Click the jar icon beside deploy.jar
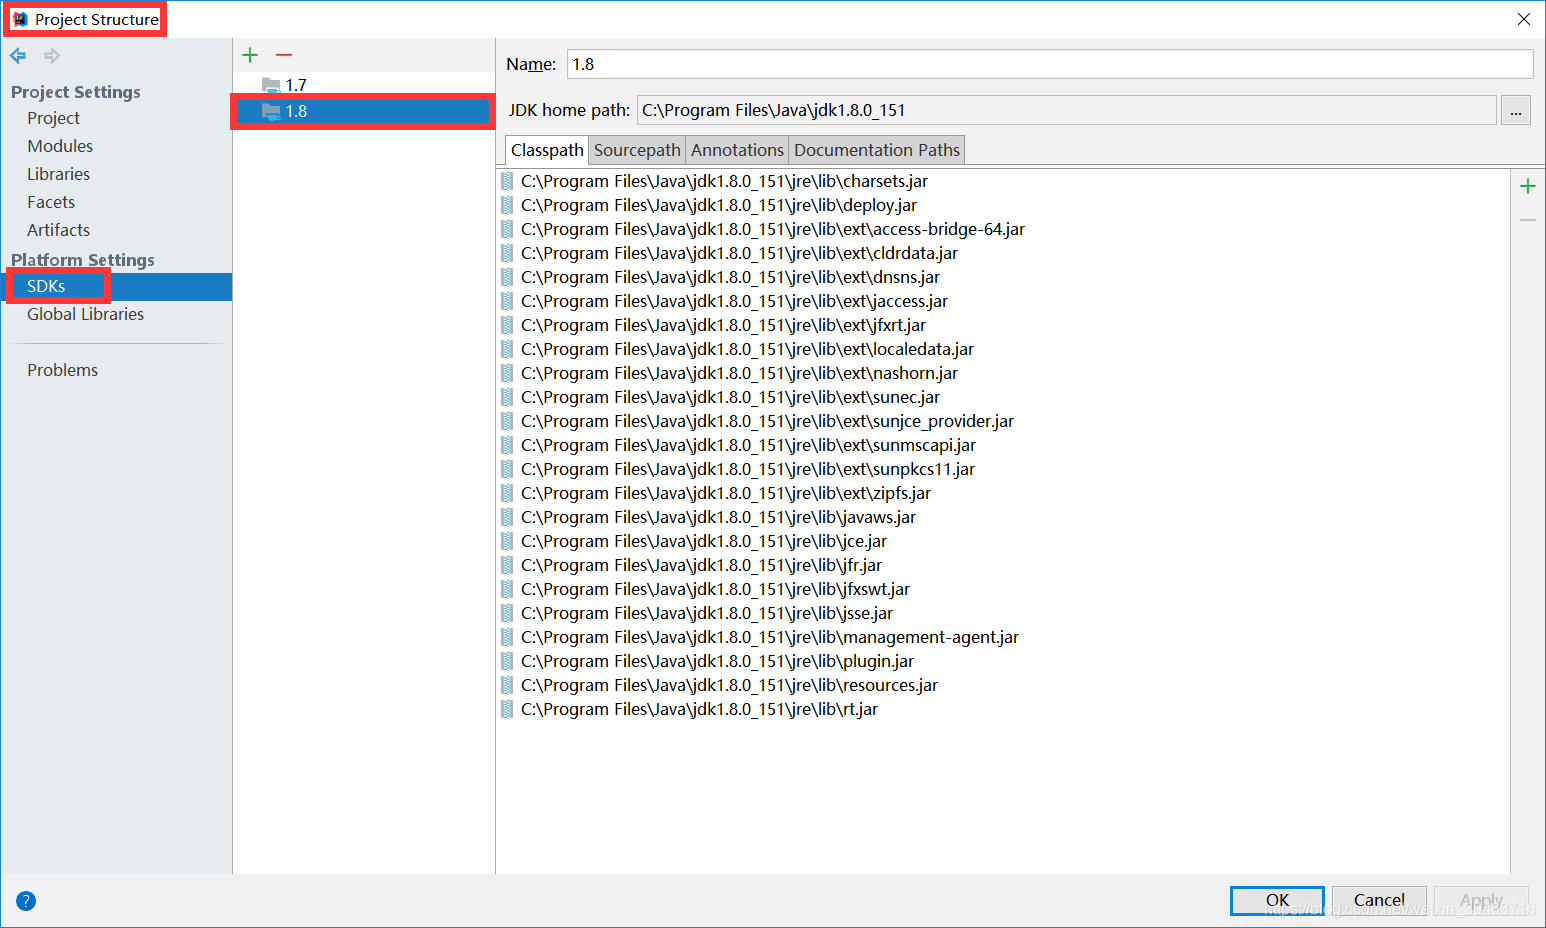Viewport: 1546px width, 928px height. click(507, 205)
